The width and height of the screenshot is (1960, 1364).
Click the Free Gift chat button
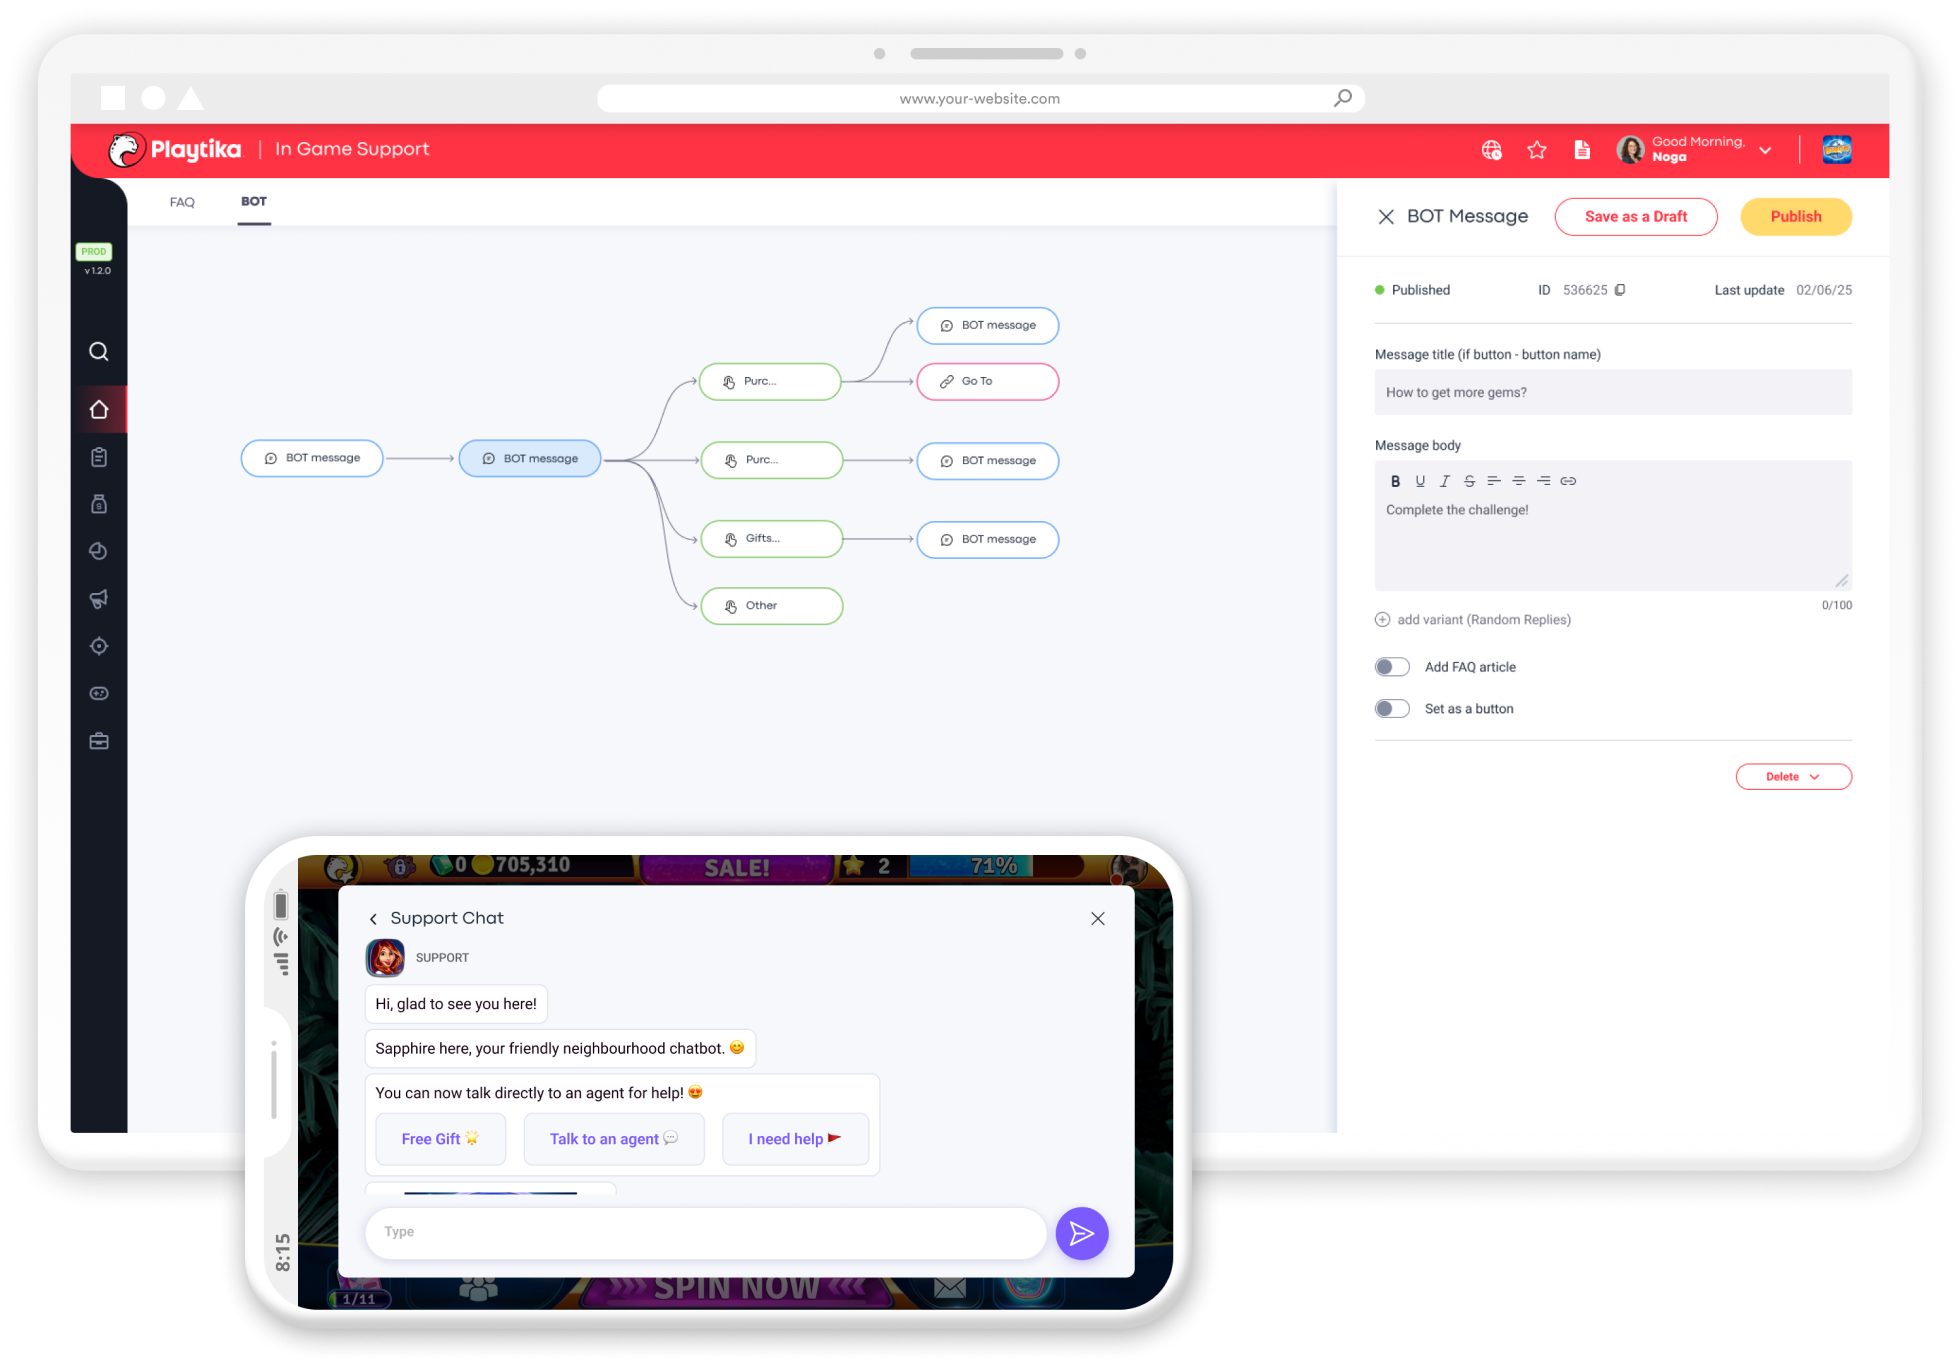tap(440, 1139)
